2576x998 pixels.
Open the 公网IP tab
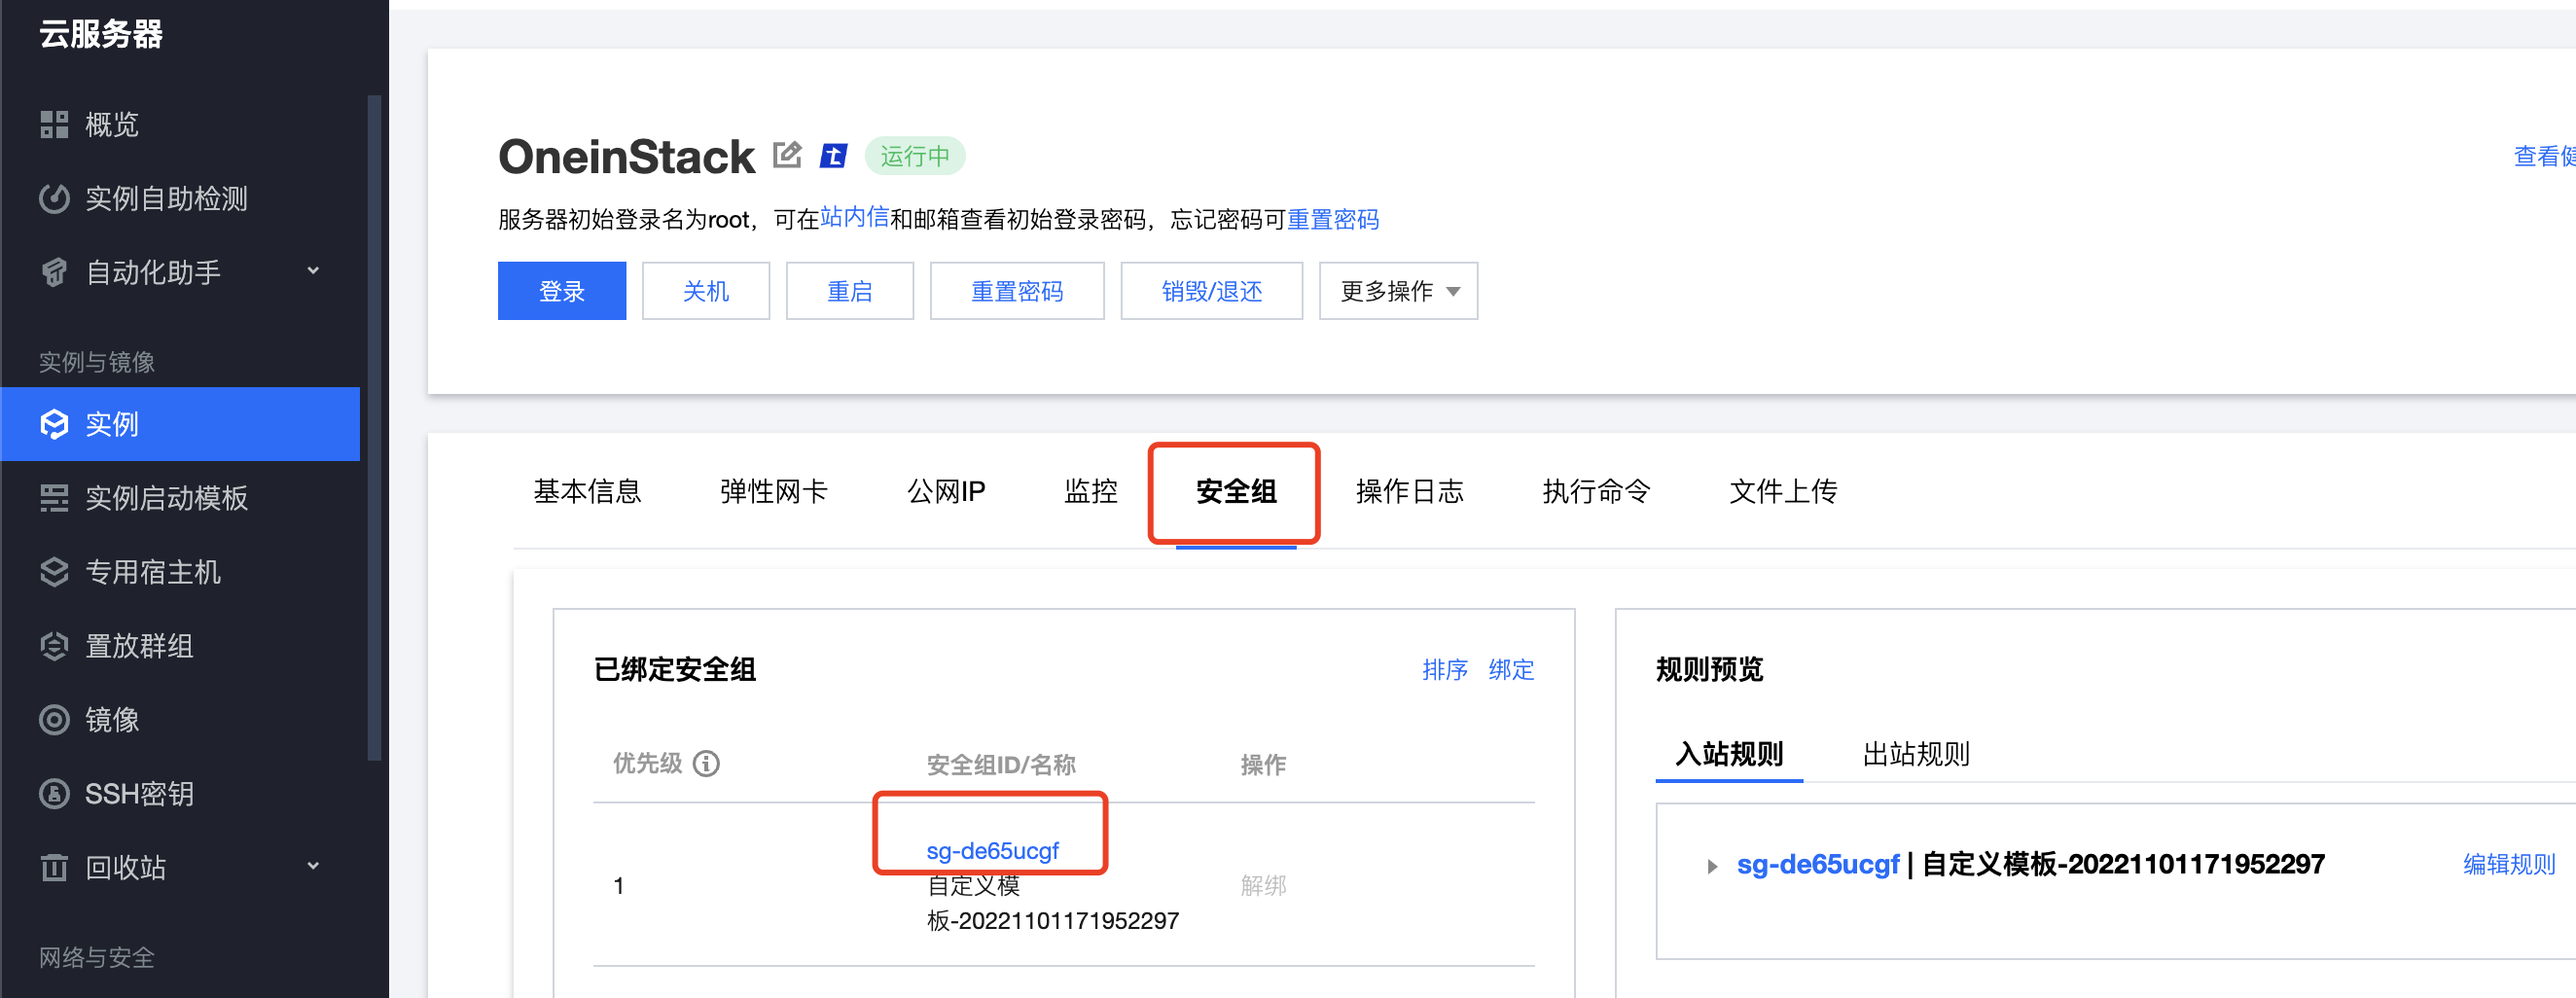(x=946, y=491)
